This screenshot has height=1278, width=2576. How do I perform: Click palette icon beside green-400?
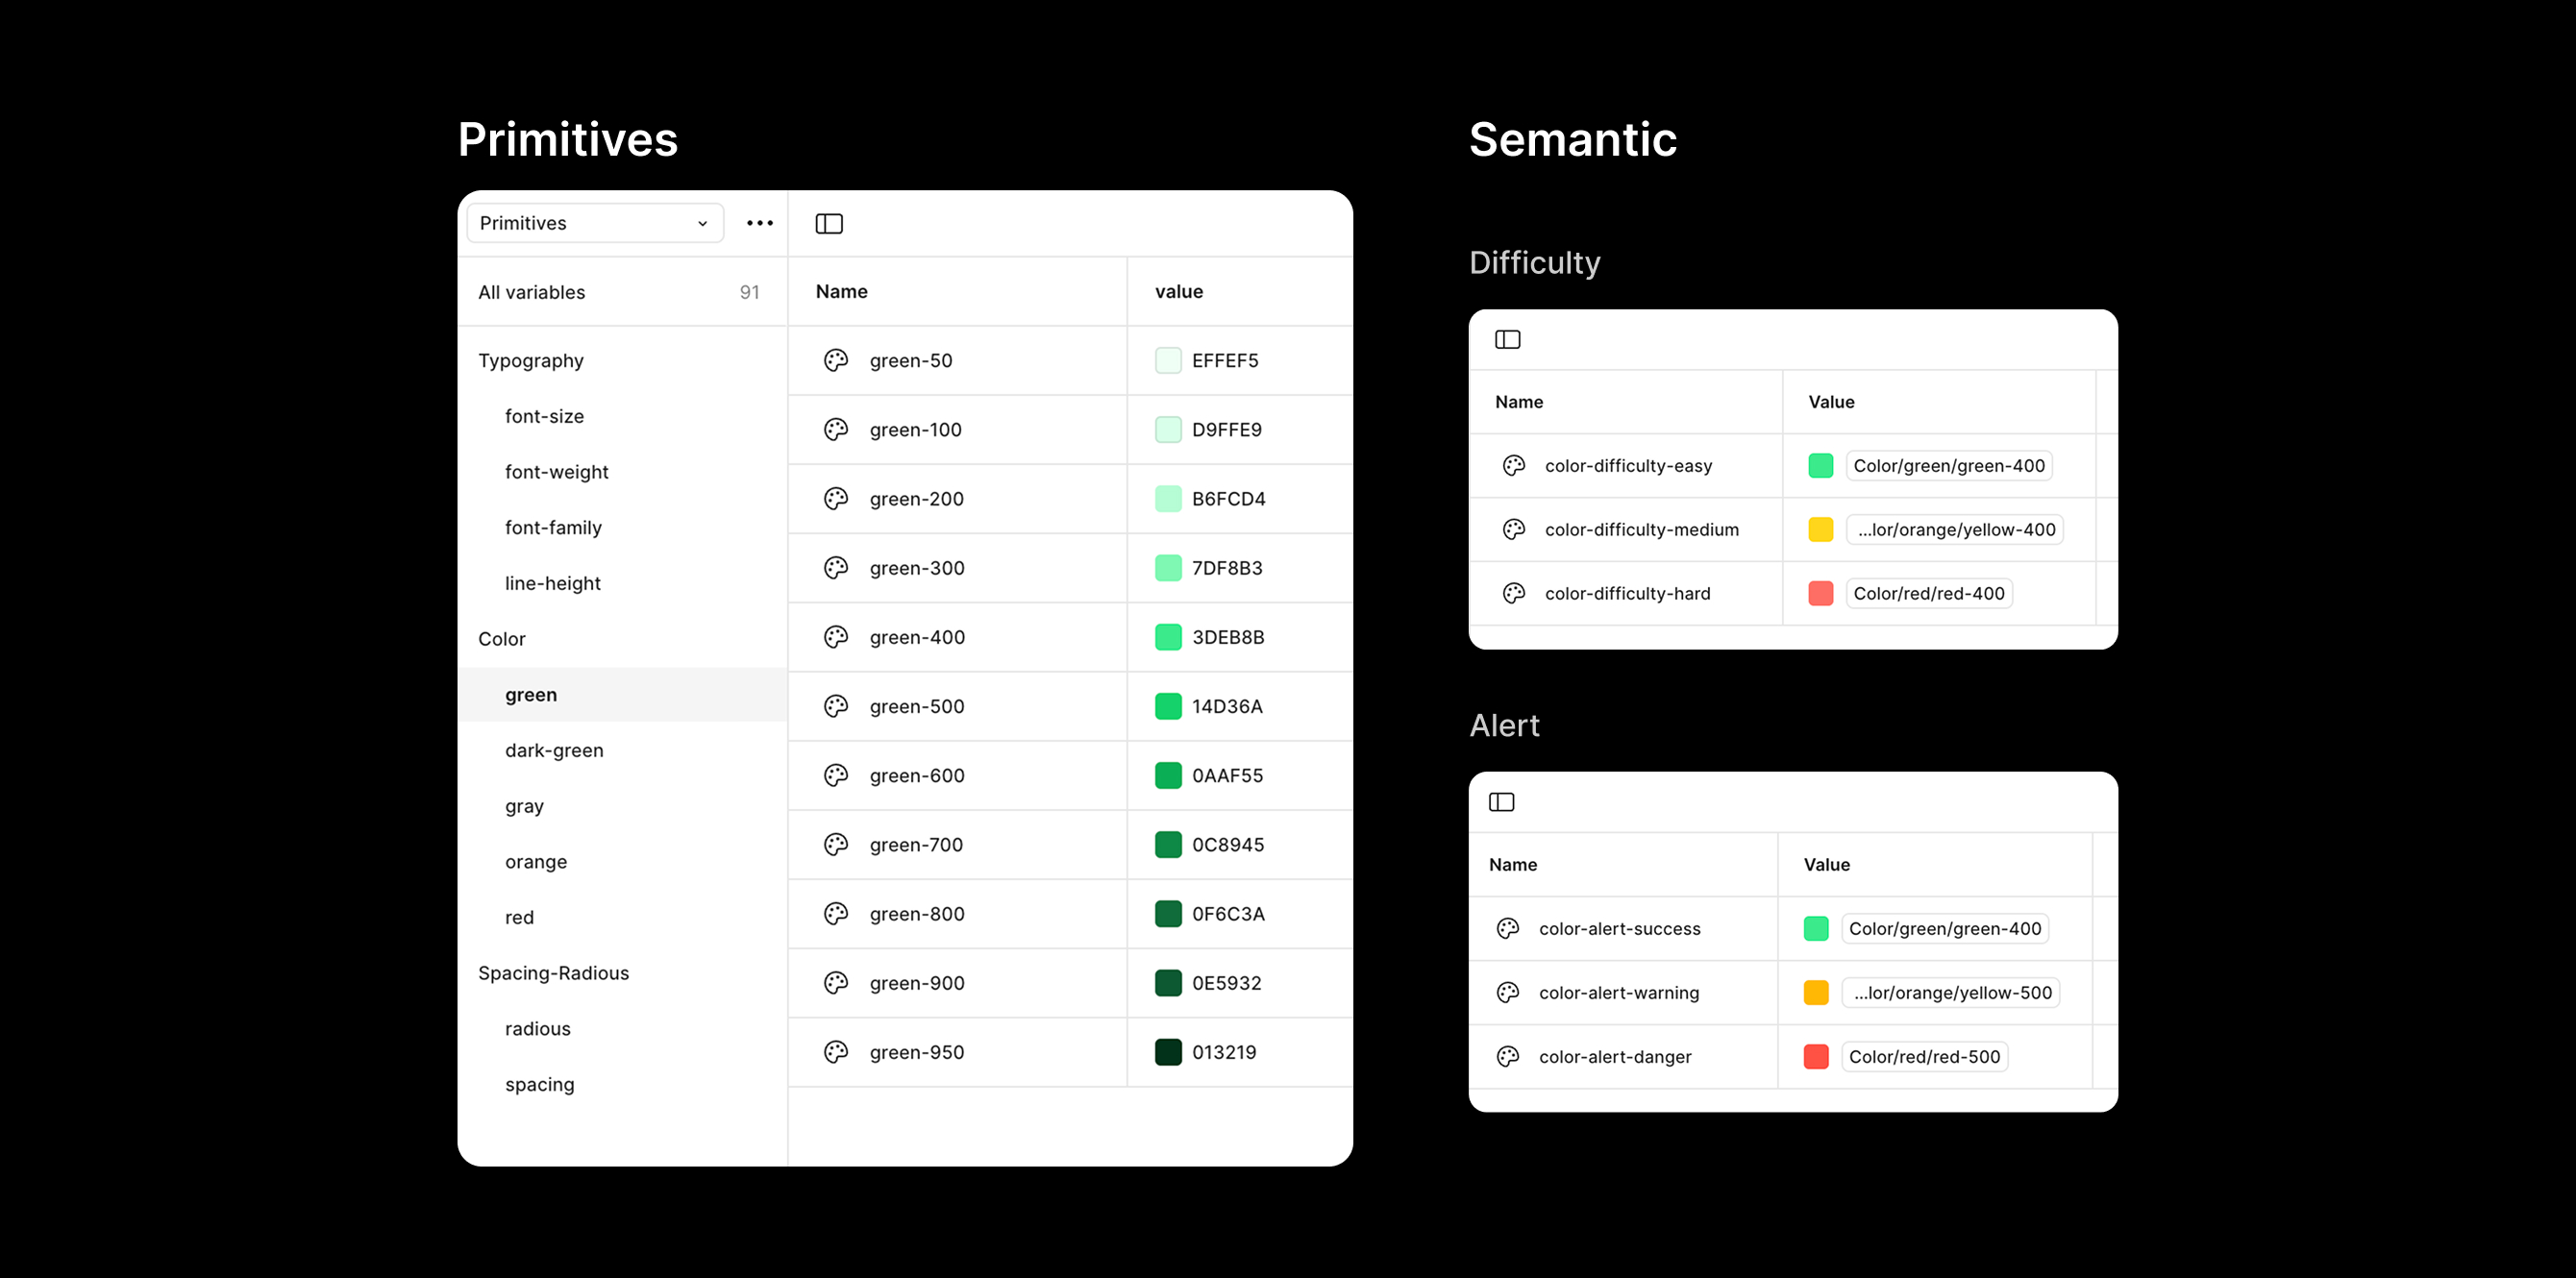(x=836, y=637)
